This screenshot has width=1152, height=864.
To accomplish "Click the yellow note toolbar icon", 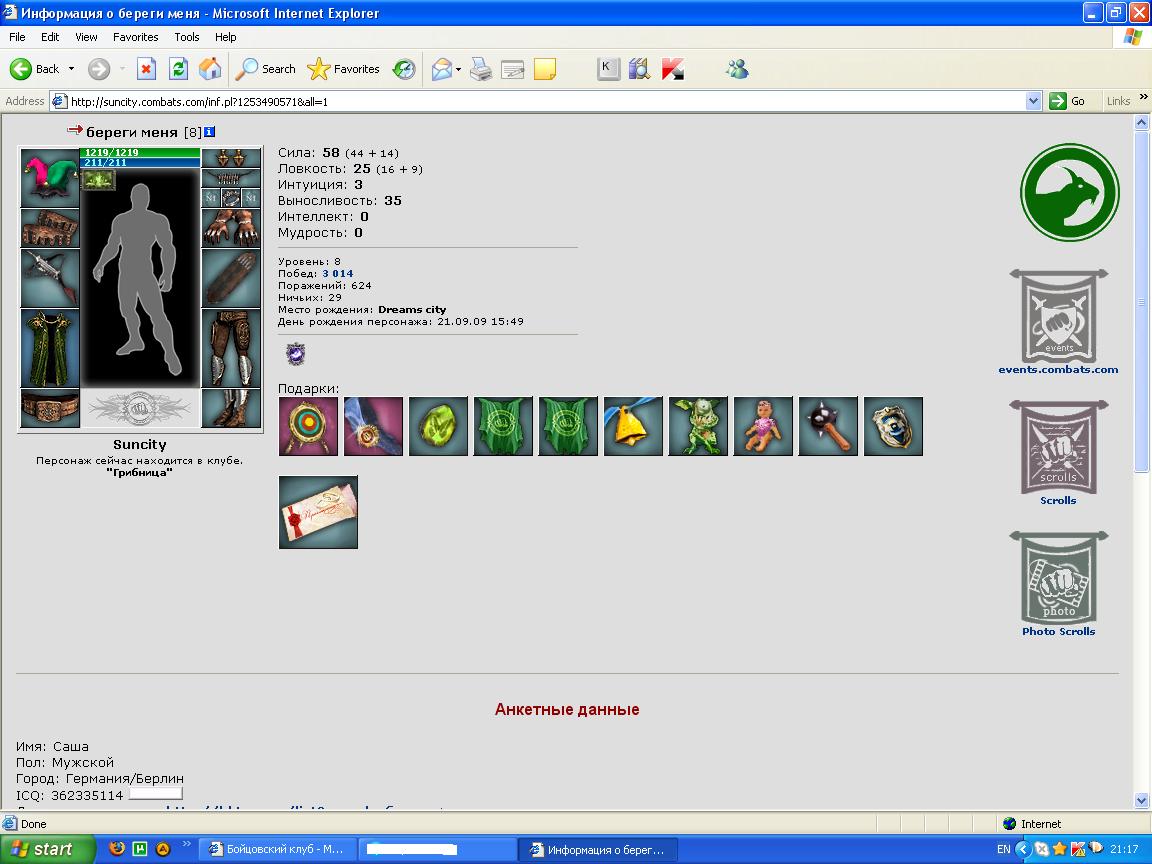I will [544, 69].
